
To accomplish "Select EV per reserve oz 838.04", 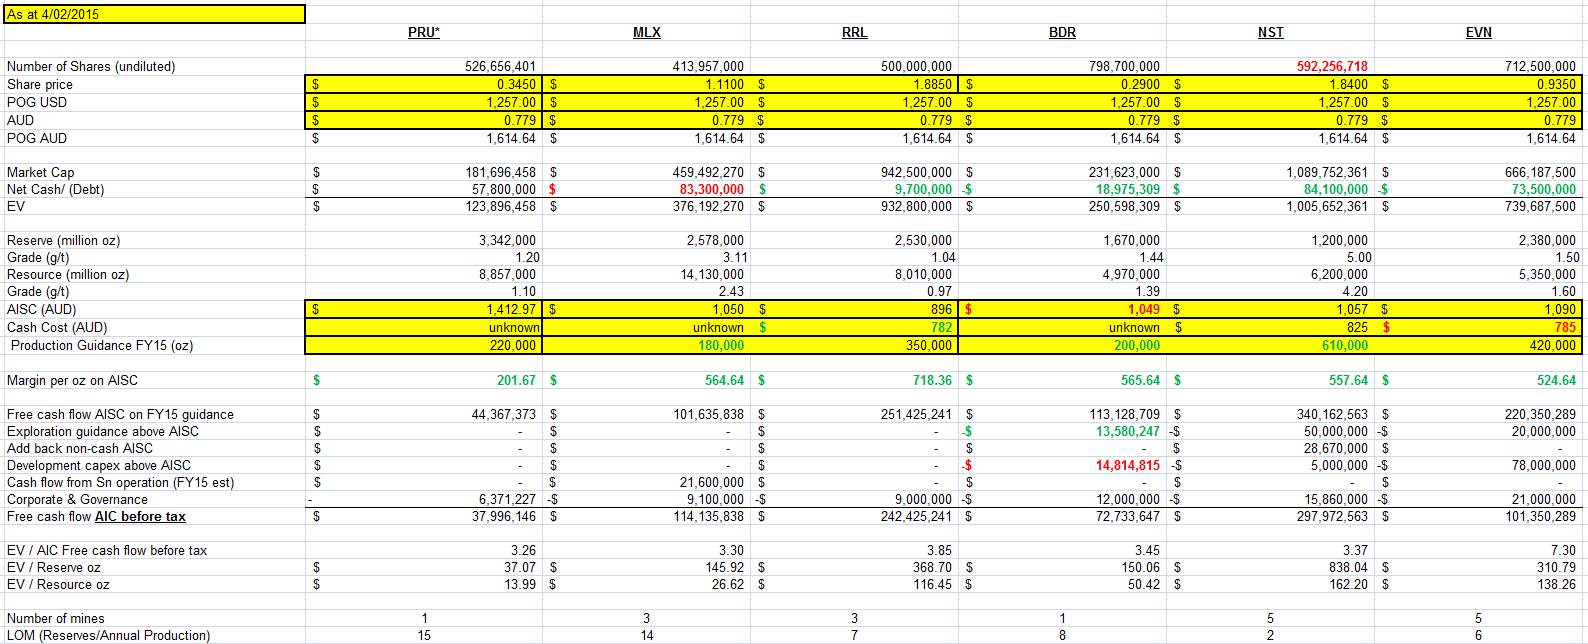I will tap(1348, 568).
